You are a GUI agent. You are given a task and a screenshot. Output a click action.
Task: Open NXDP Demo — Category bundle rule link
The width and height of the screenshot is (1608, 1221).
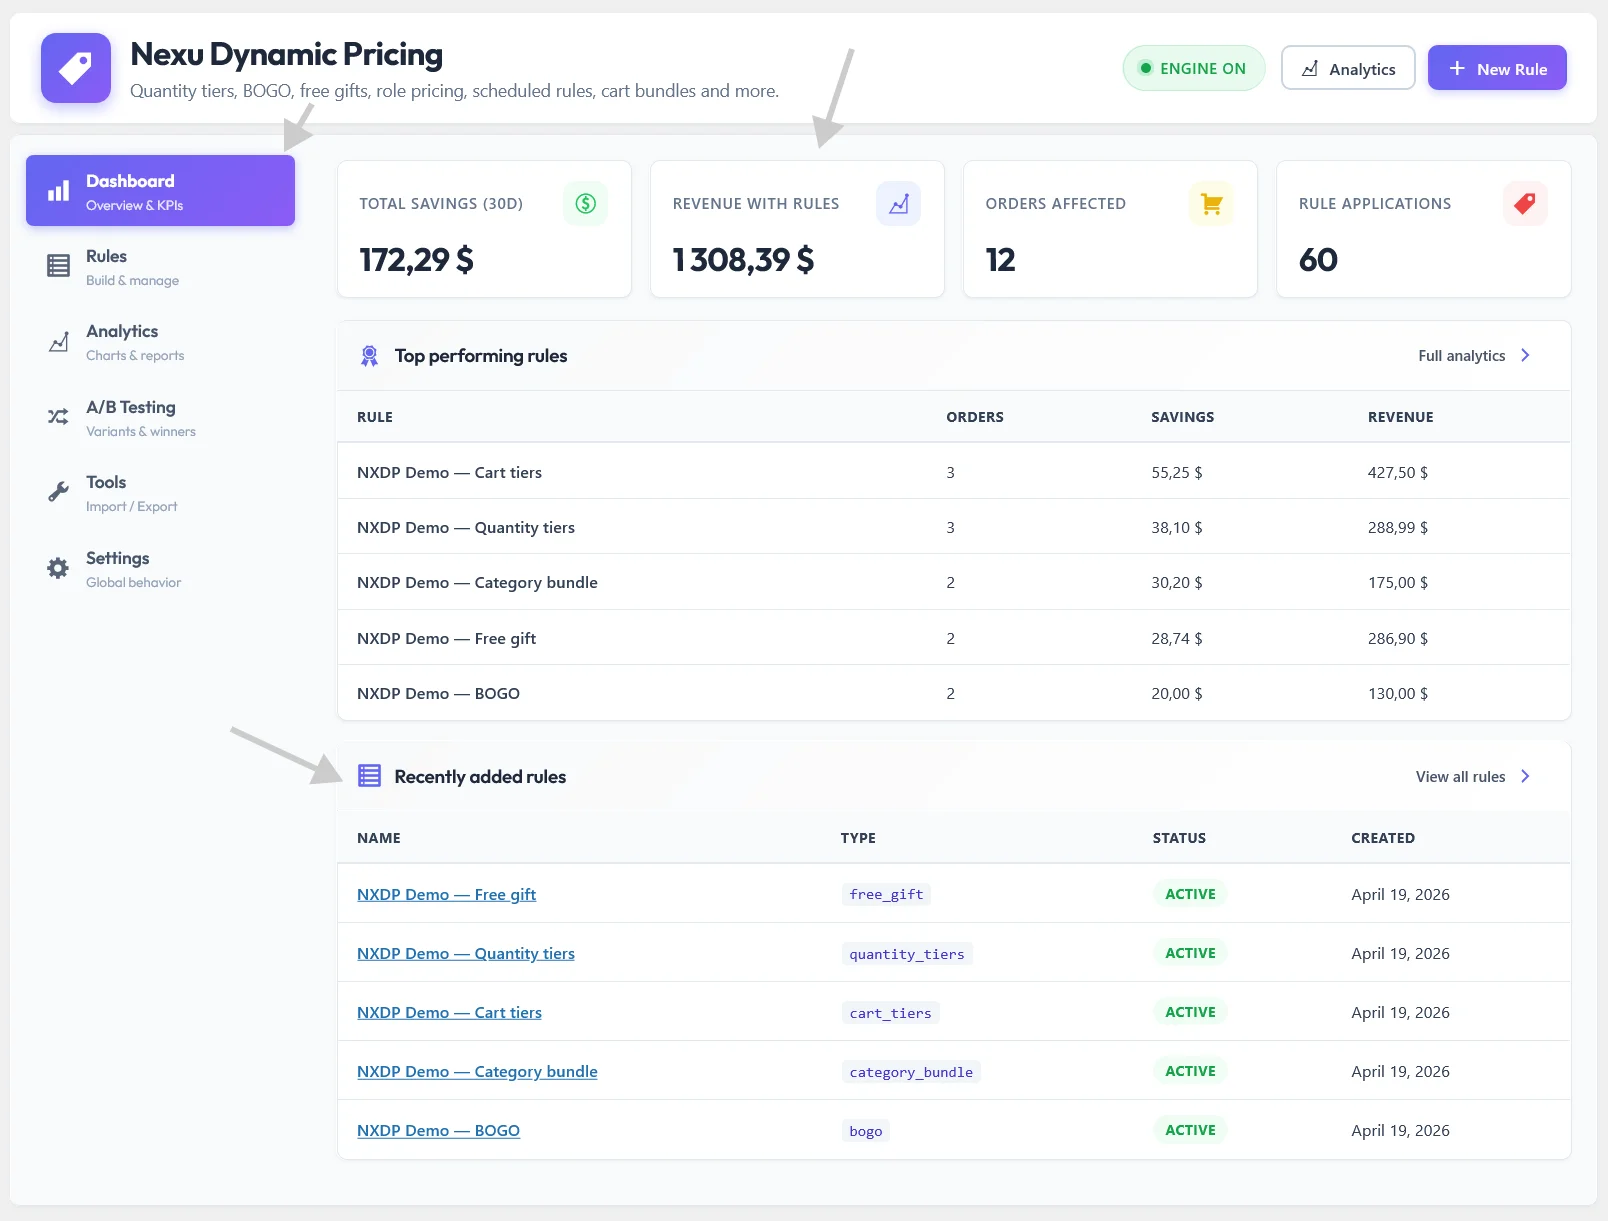click(477, 1071)
